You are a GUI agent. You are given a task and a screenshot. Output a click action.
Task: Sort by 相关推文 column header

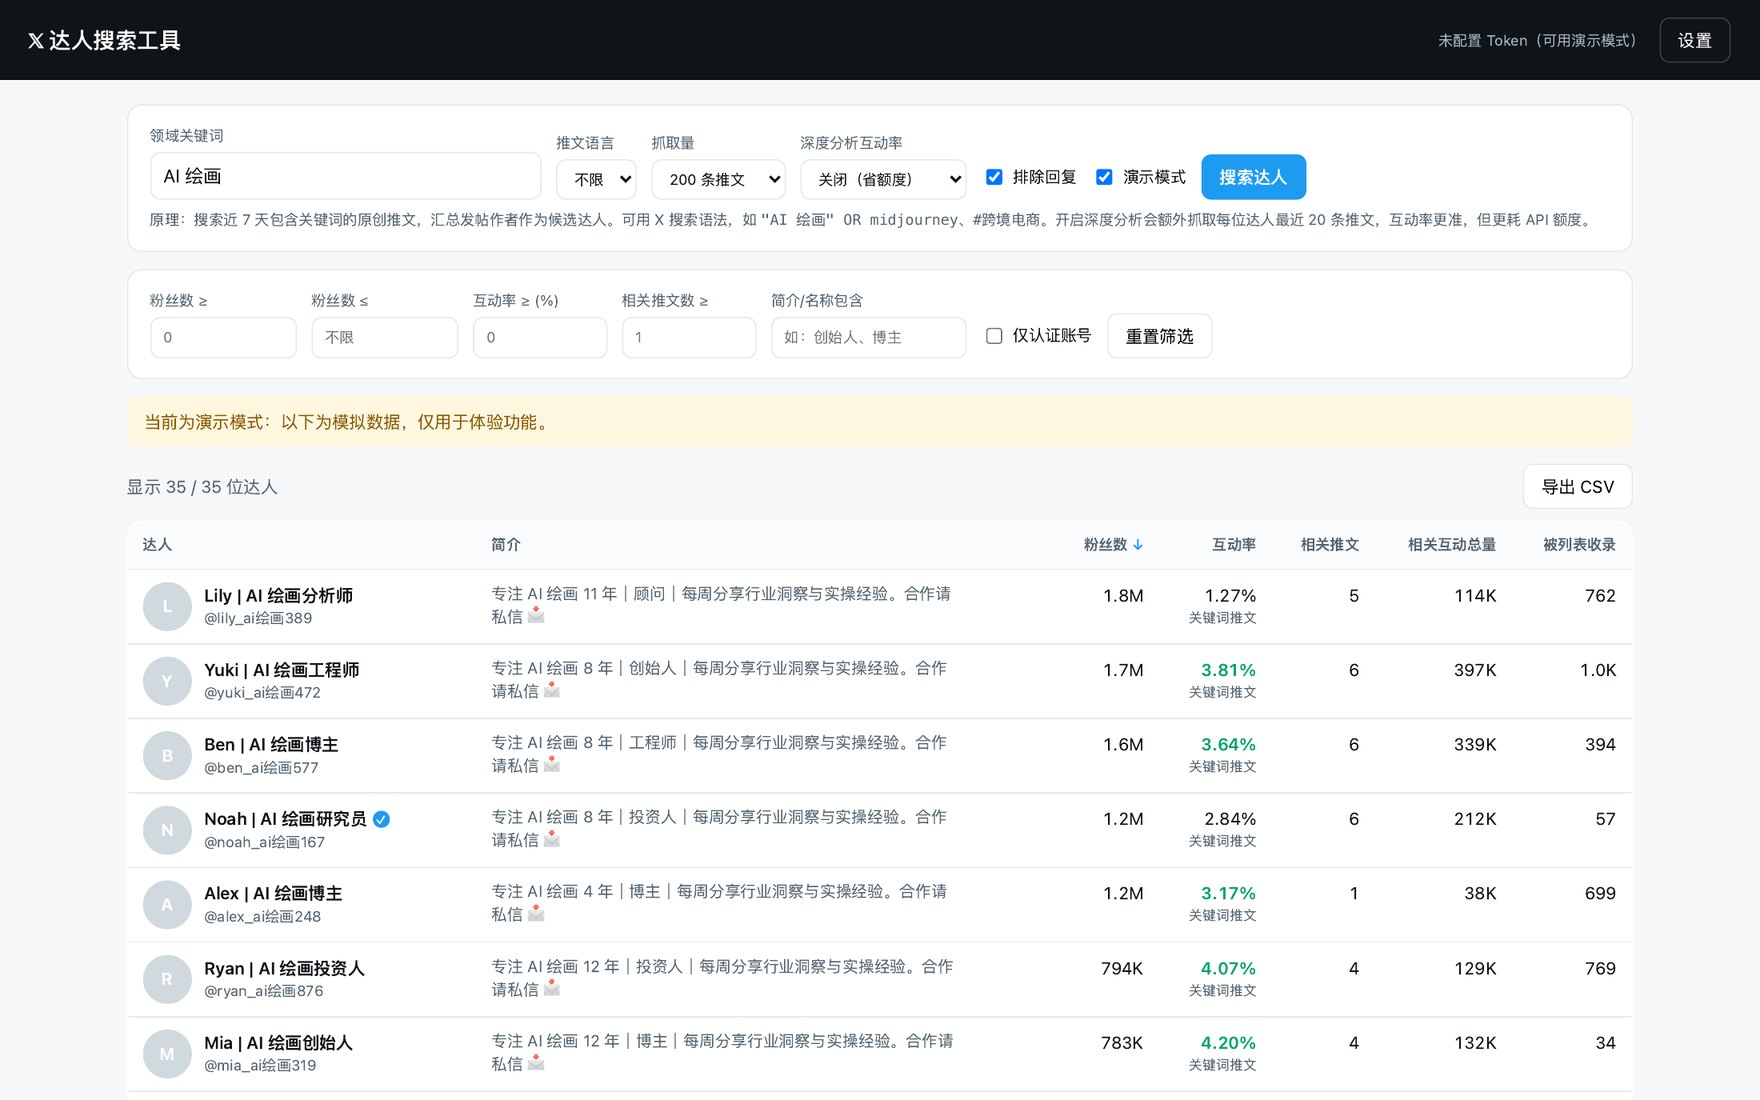1329,545
